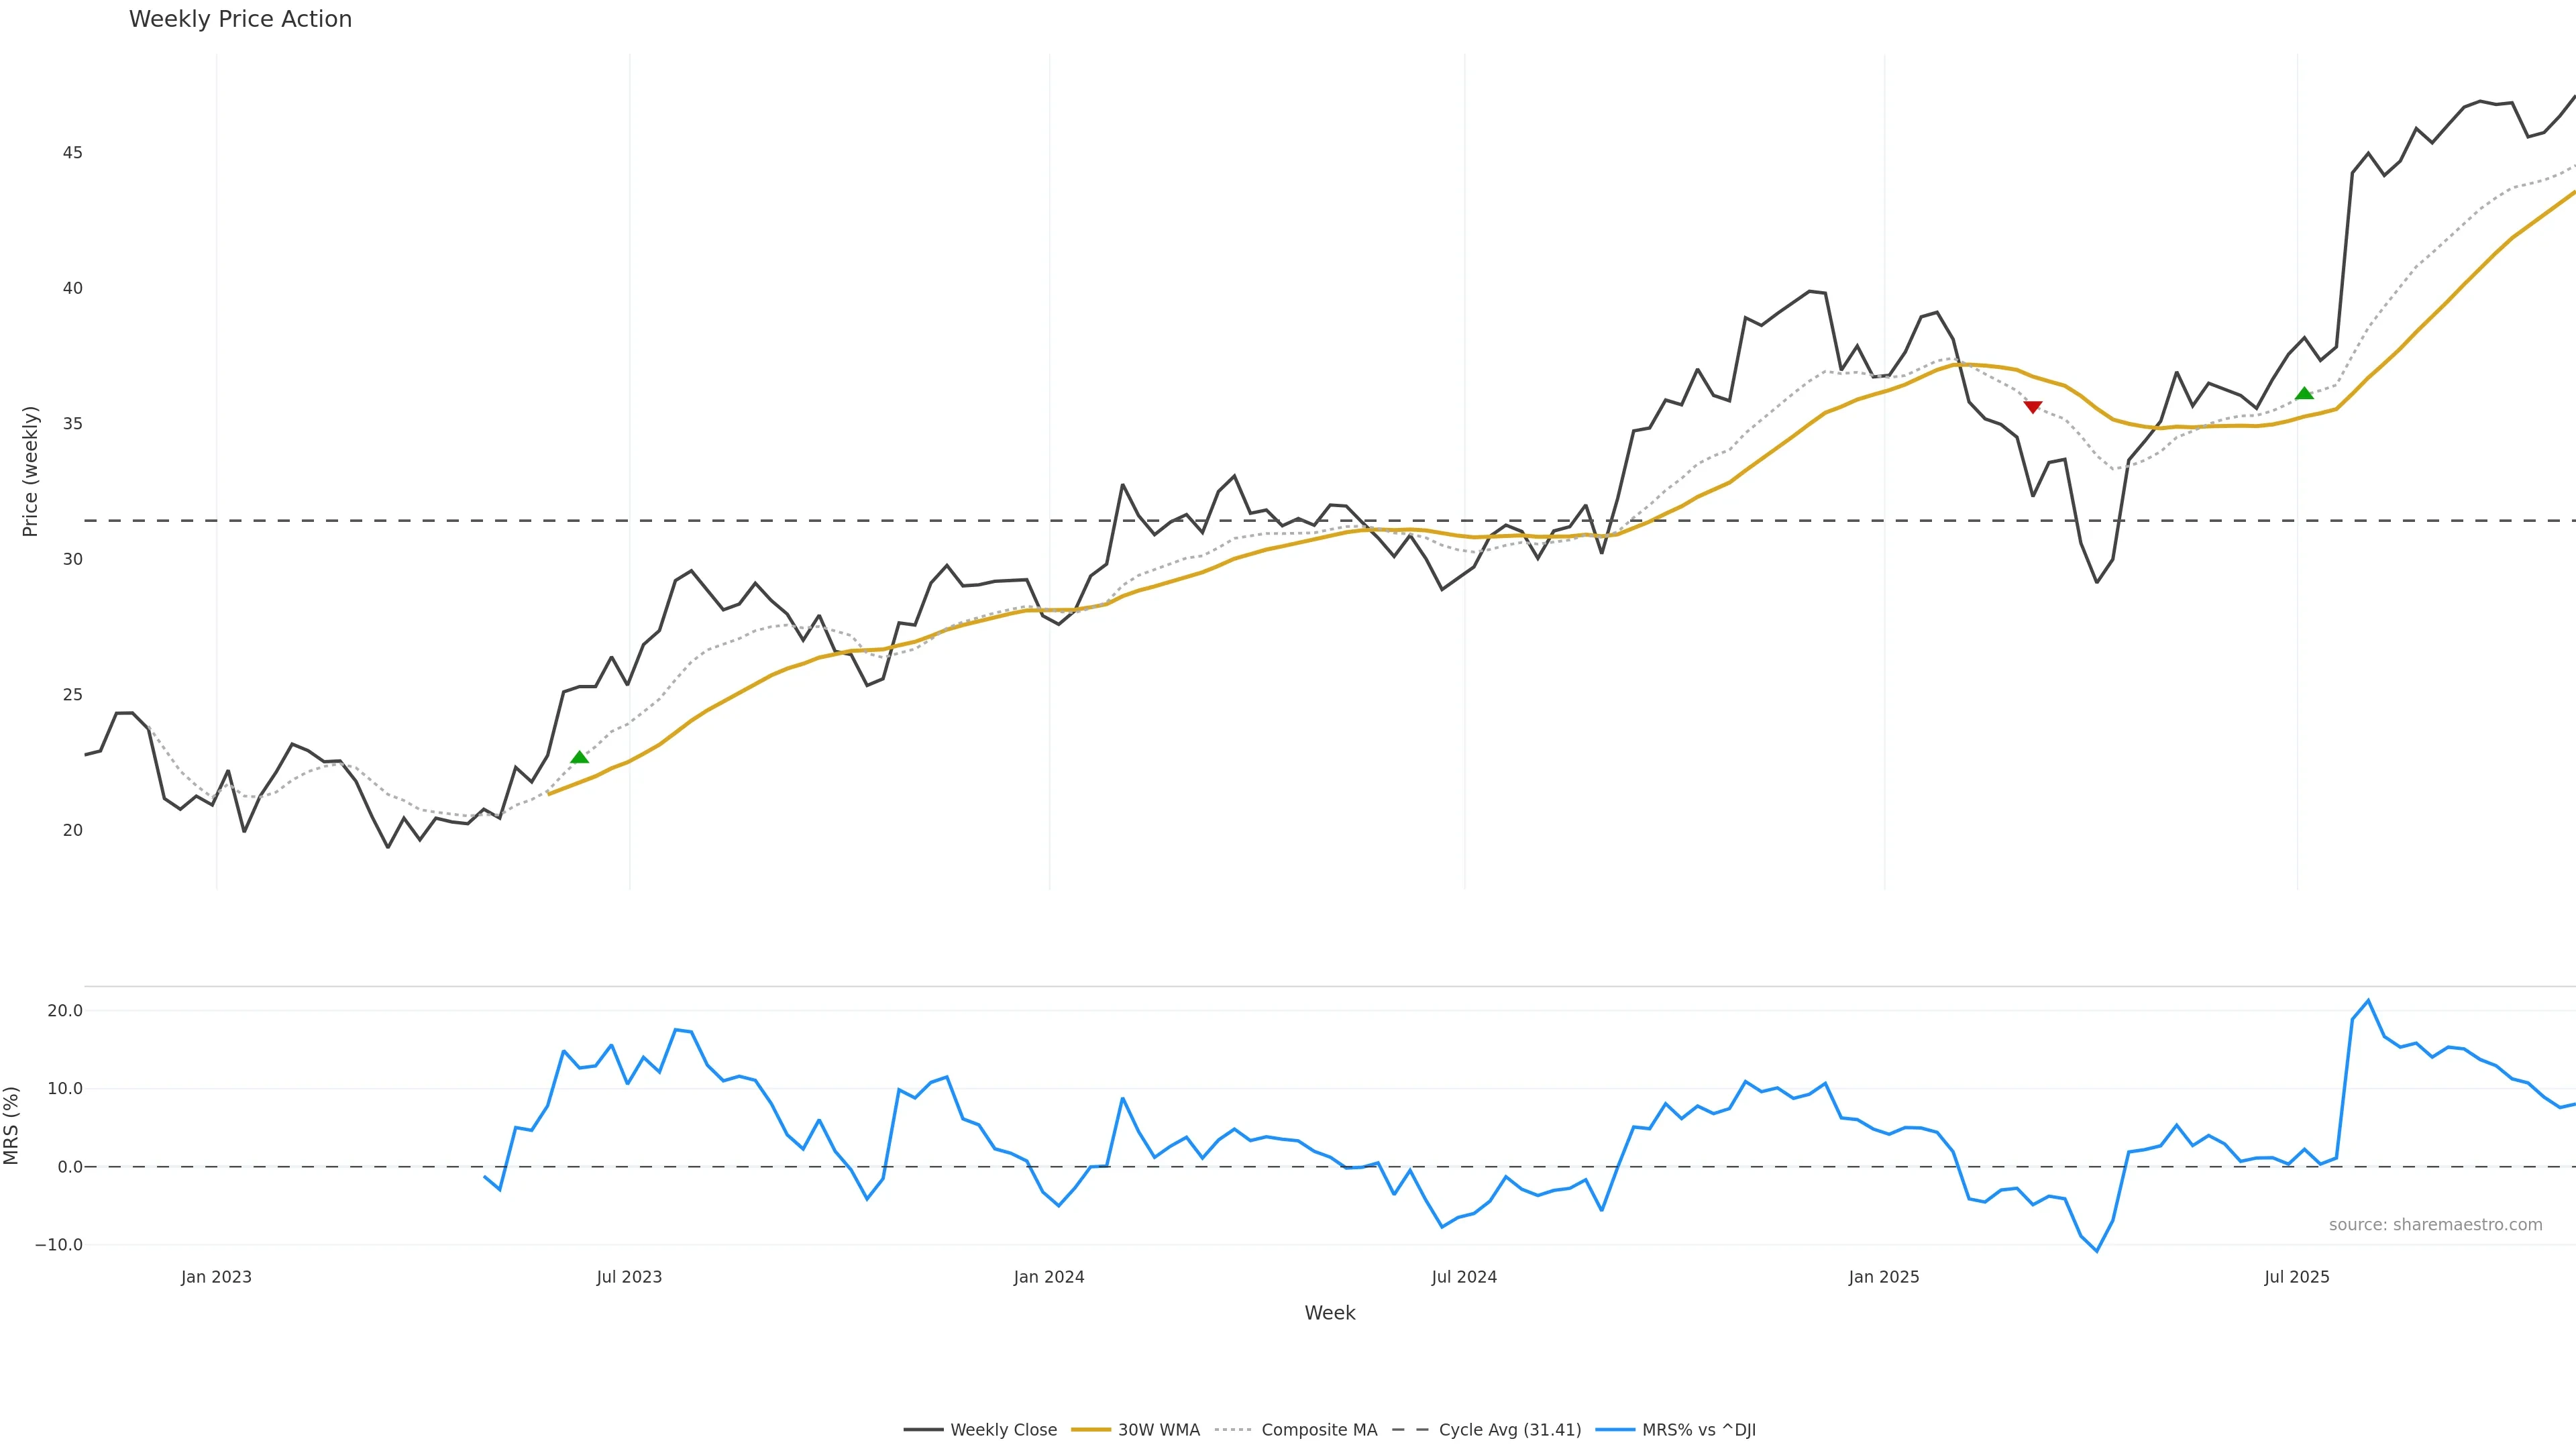Click the red downward triangle sell marker
The image size is (2576, 1449).
[x=2032, y=407]
